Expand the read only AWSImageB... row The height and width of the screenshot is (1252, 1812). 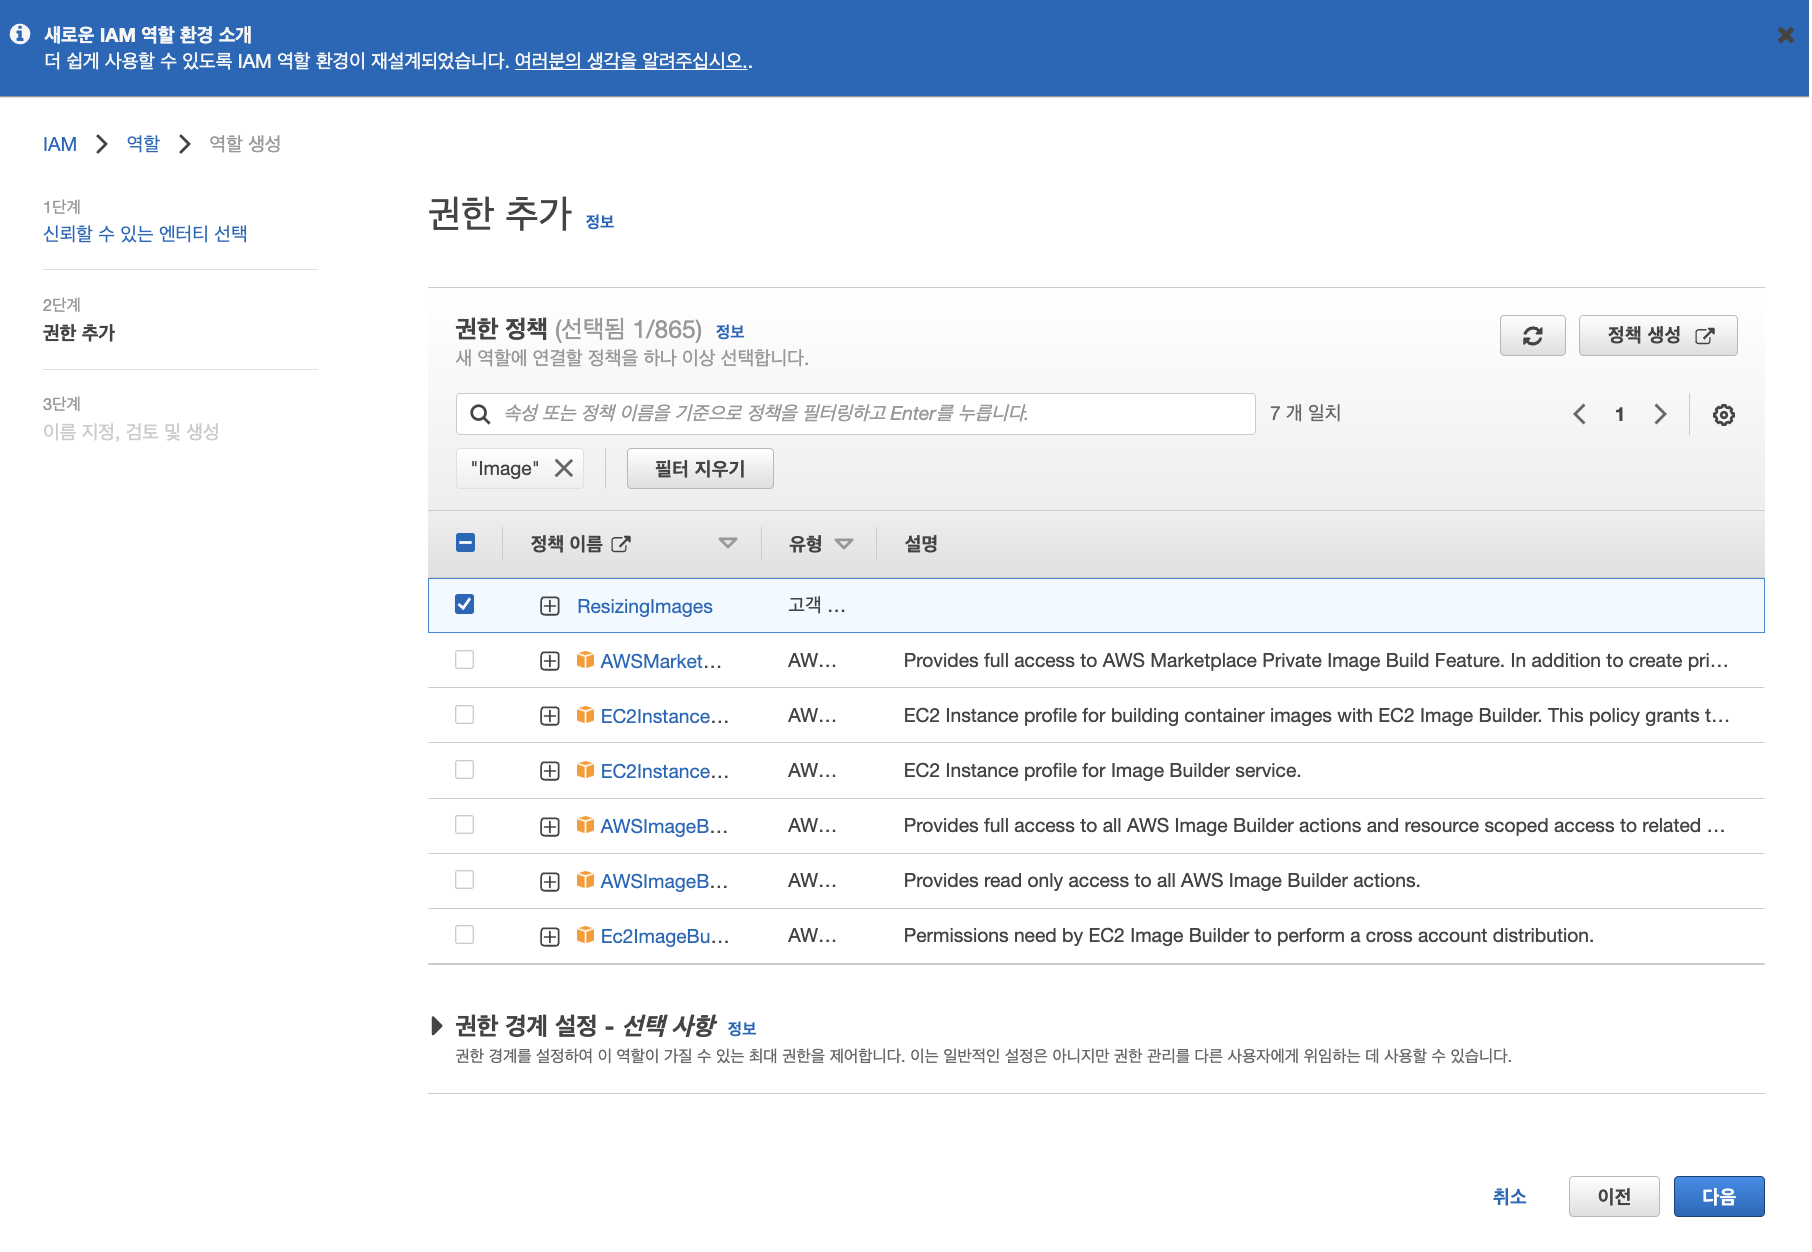click(549, 881)
